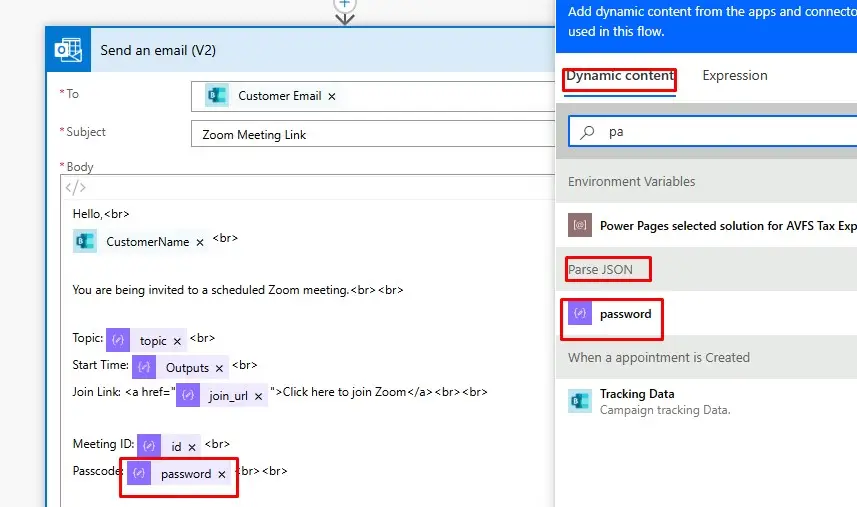
Task: Remove the CustomerName token from Body
Action: click(200, 243)
